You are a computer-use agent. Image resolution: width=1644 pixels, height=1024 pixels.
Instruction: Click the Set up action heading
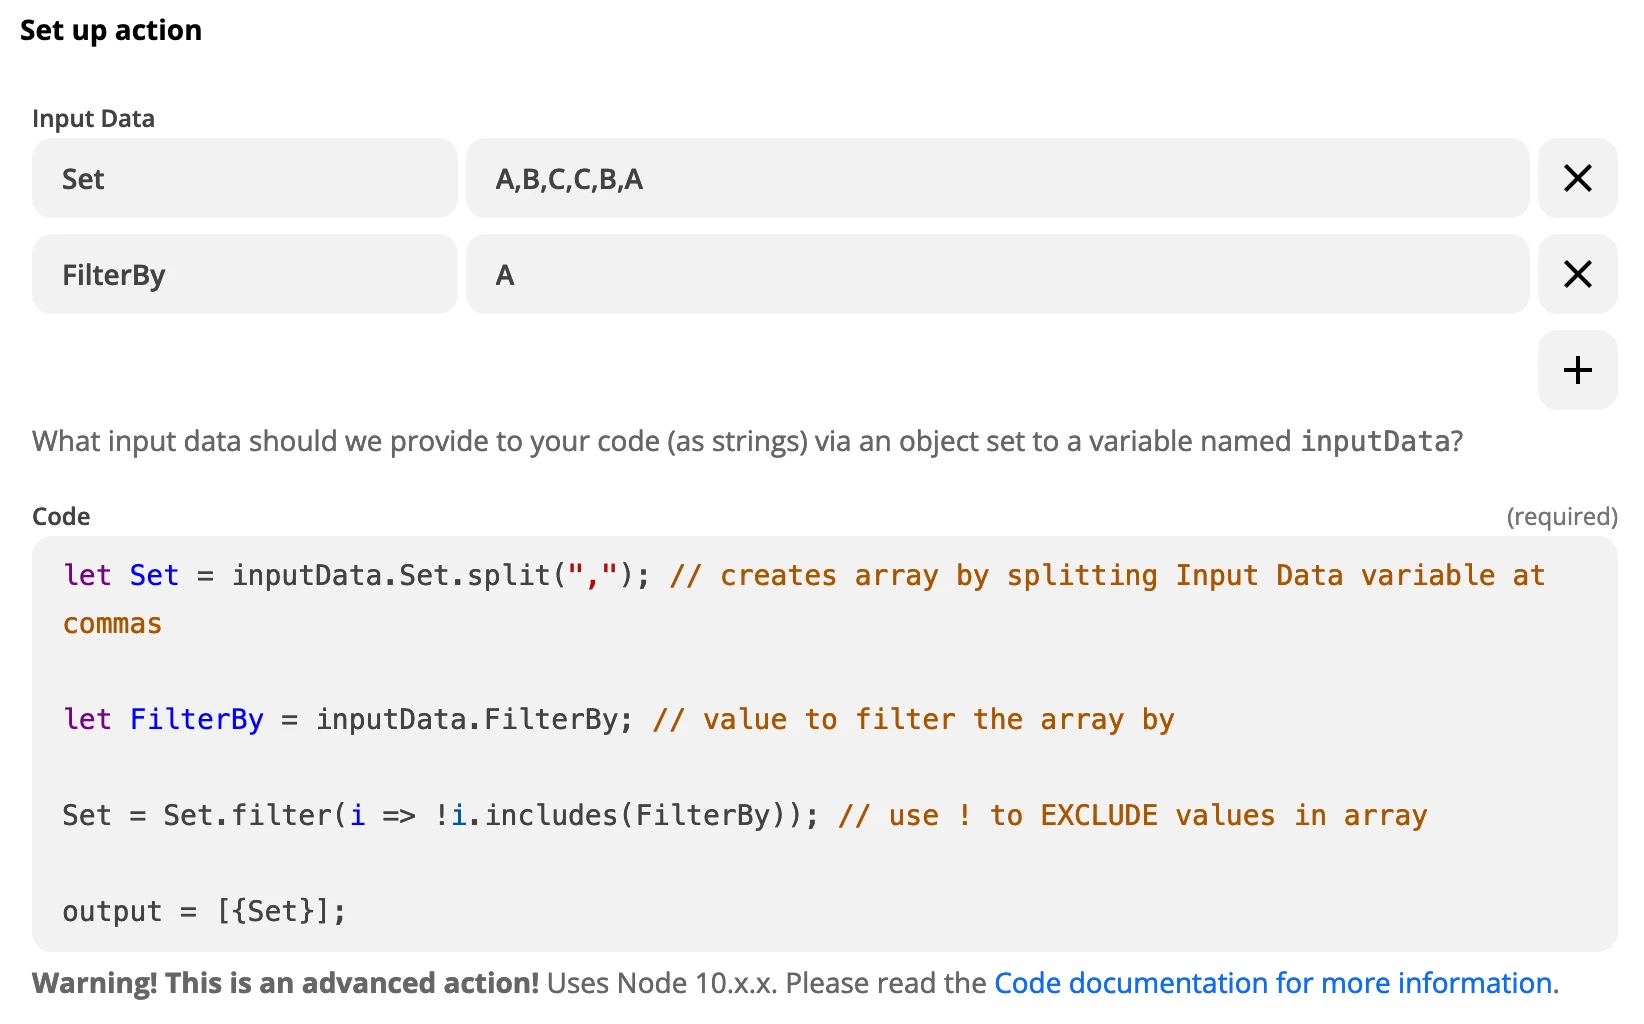111,30
